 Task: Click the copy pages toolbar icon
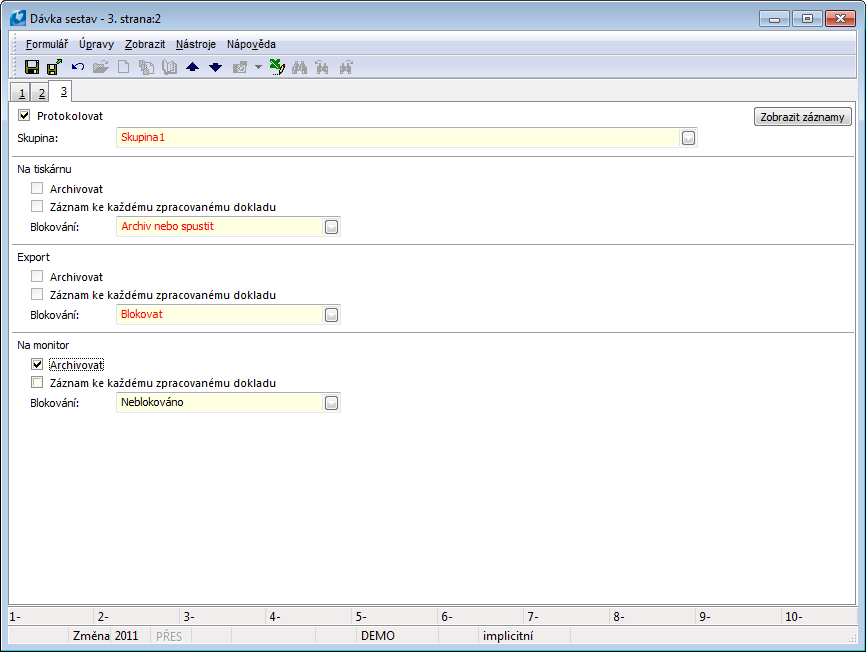[x=146, y=67]
